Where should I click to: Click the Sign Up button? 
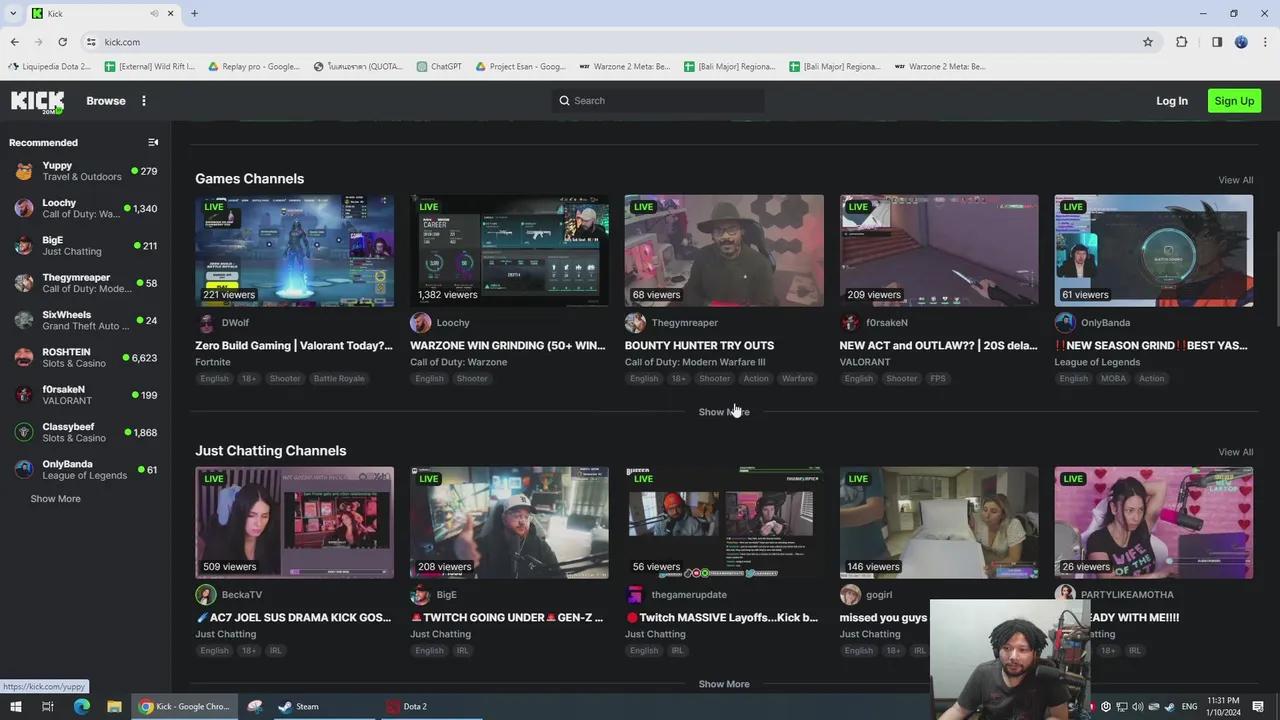[1234, 100]
